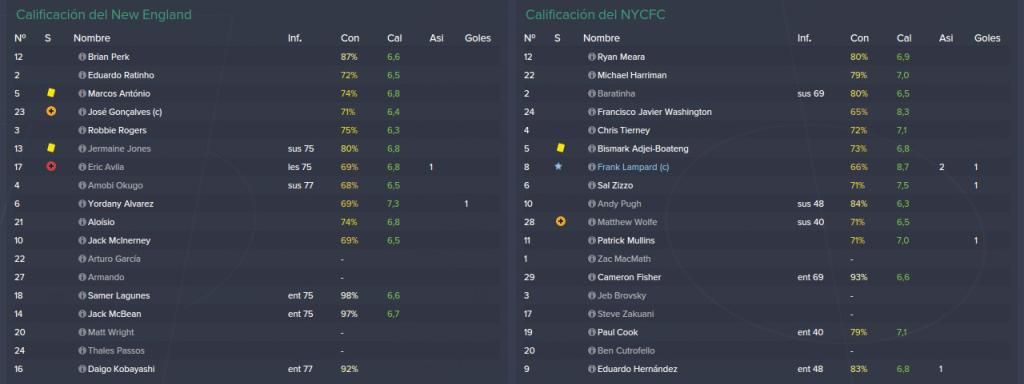Click Matthew Wolfe's orange injury cross icon
Viewport: 1024px width, 384px height.
point(560,222)
